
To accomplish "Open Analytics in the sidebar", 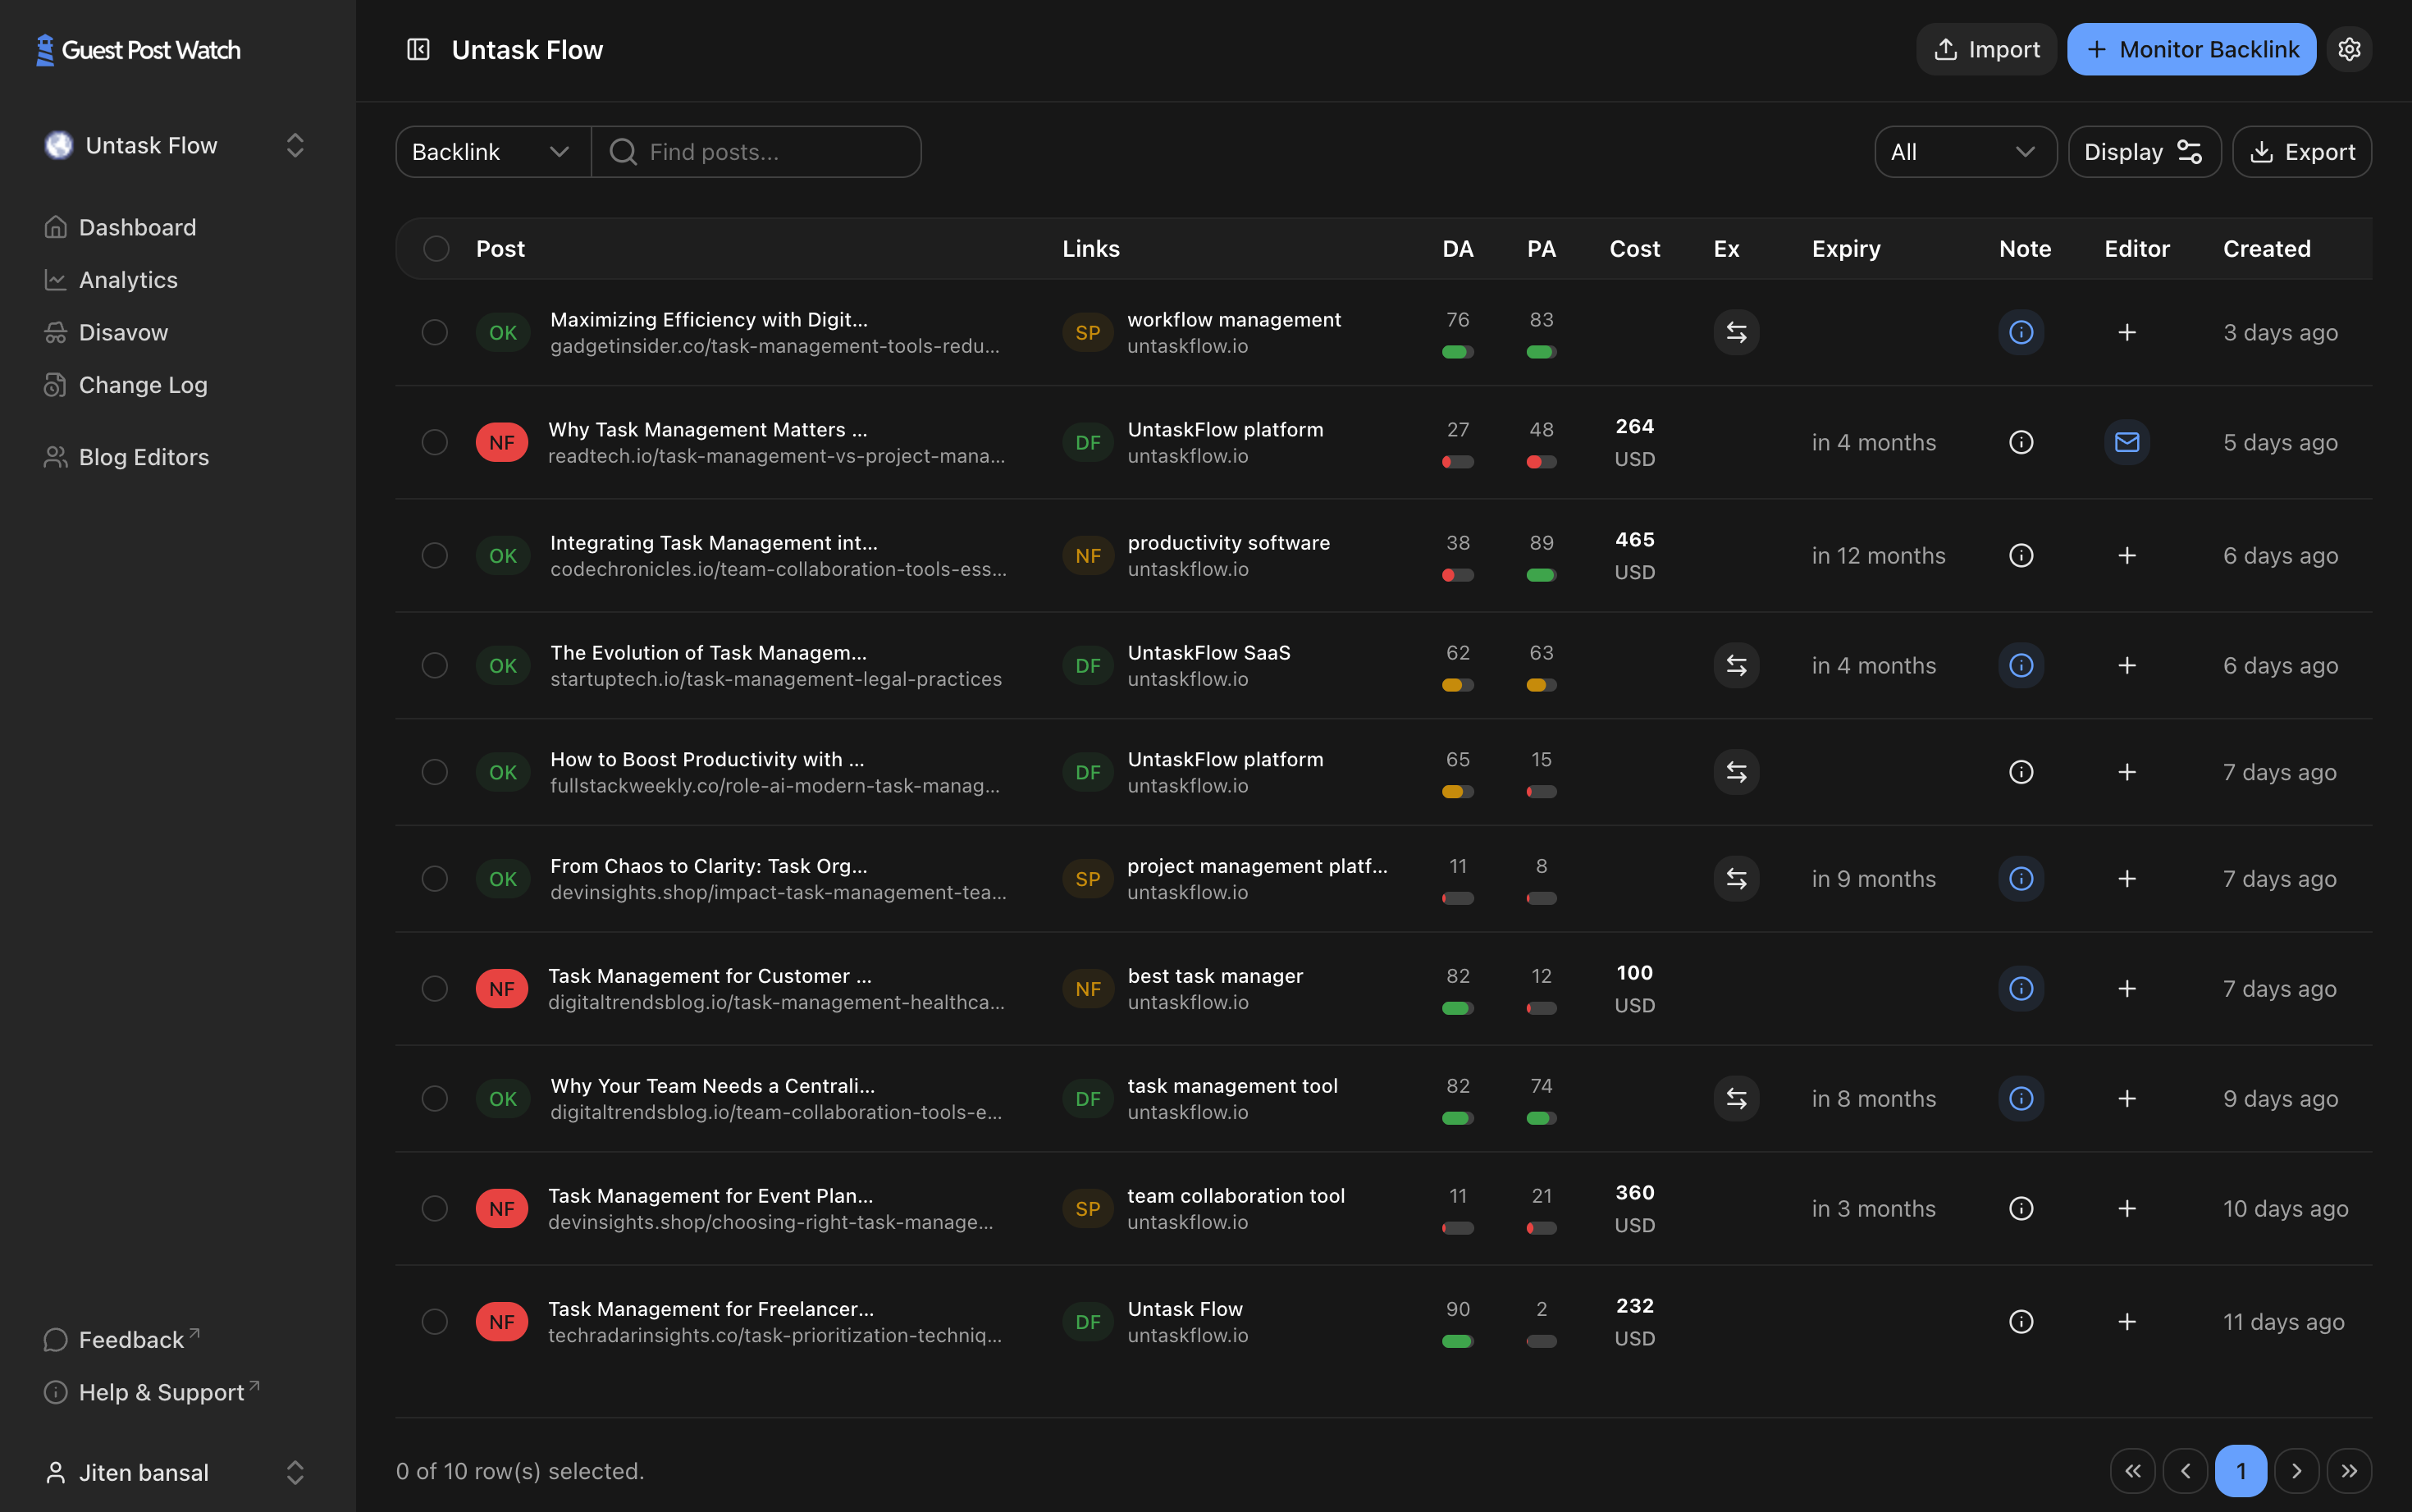I will [128, 280].
